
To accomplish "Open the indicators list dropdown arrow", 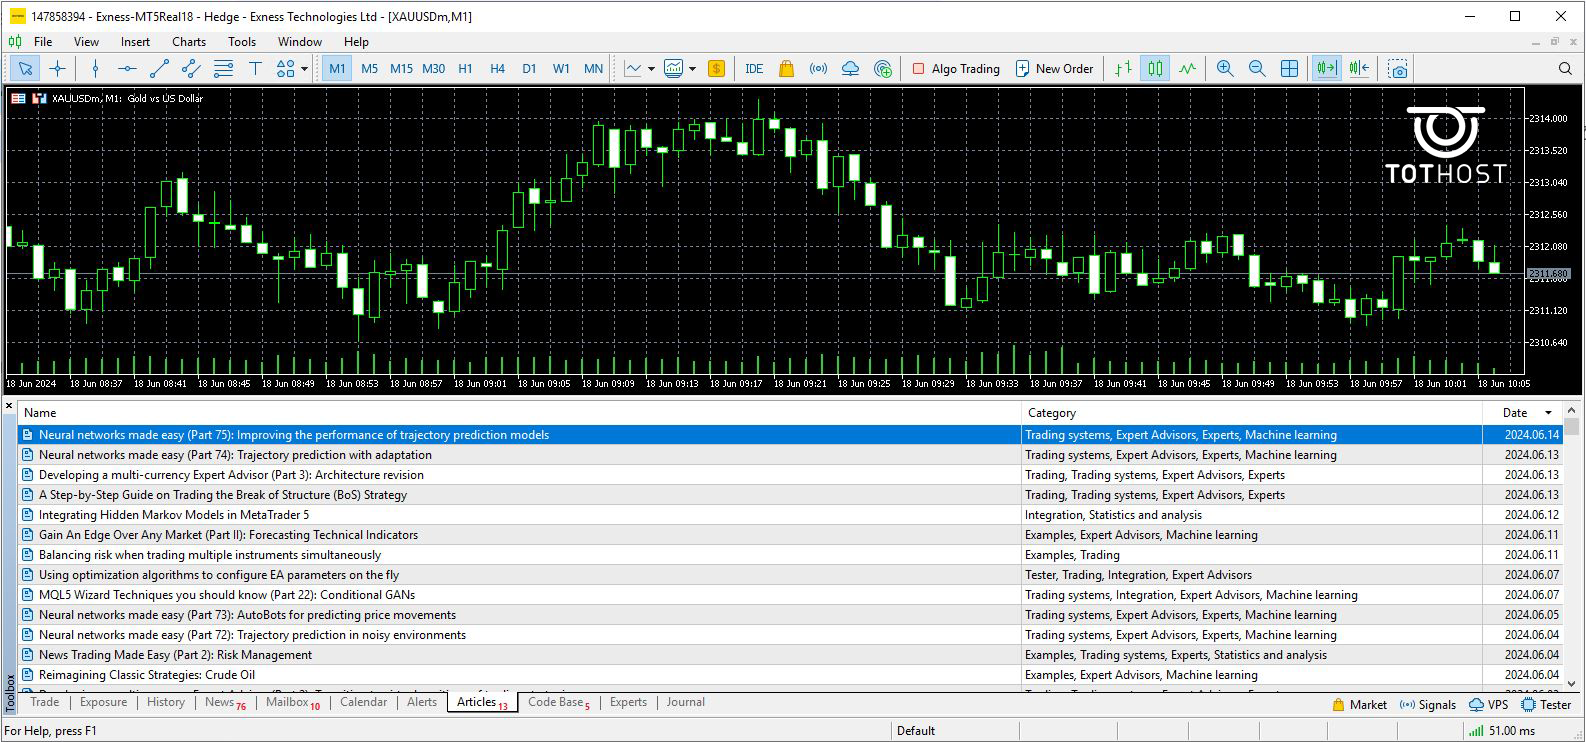I will click(x=651, y=69).
